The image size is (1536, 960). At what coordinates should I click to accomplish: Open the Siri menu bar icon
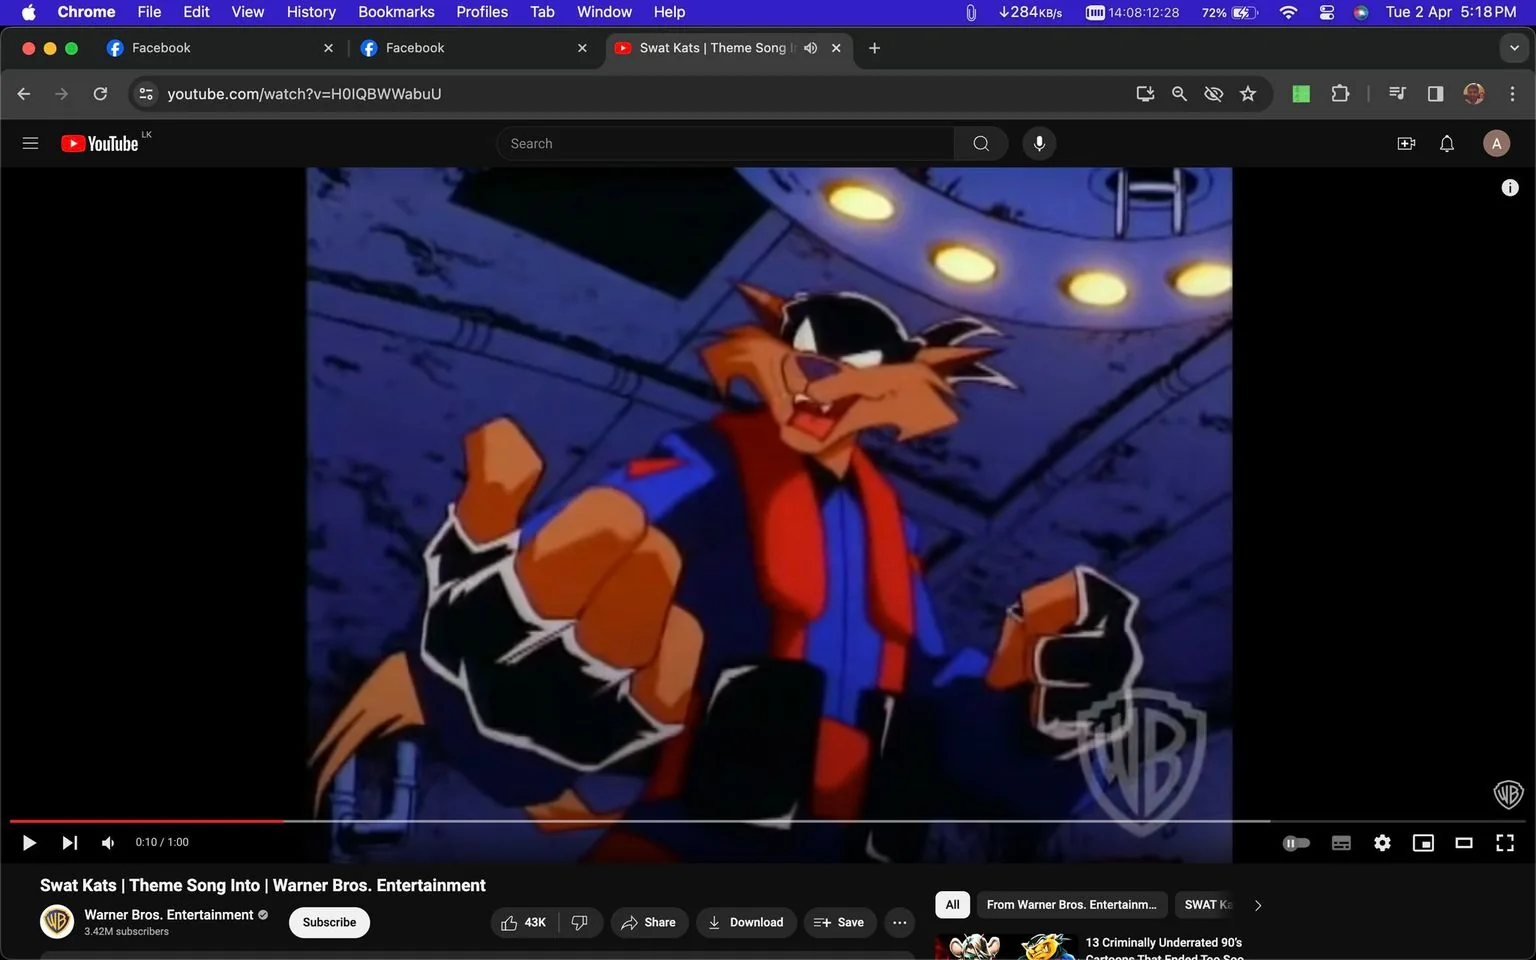(x=1361, y=12)
